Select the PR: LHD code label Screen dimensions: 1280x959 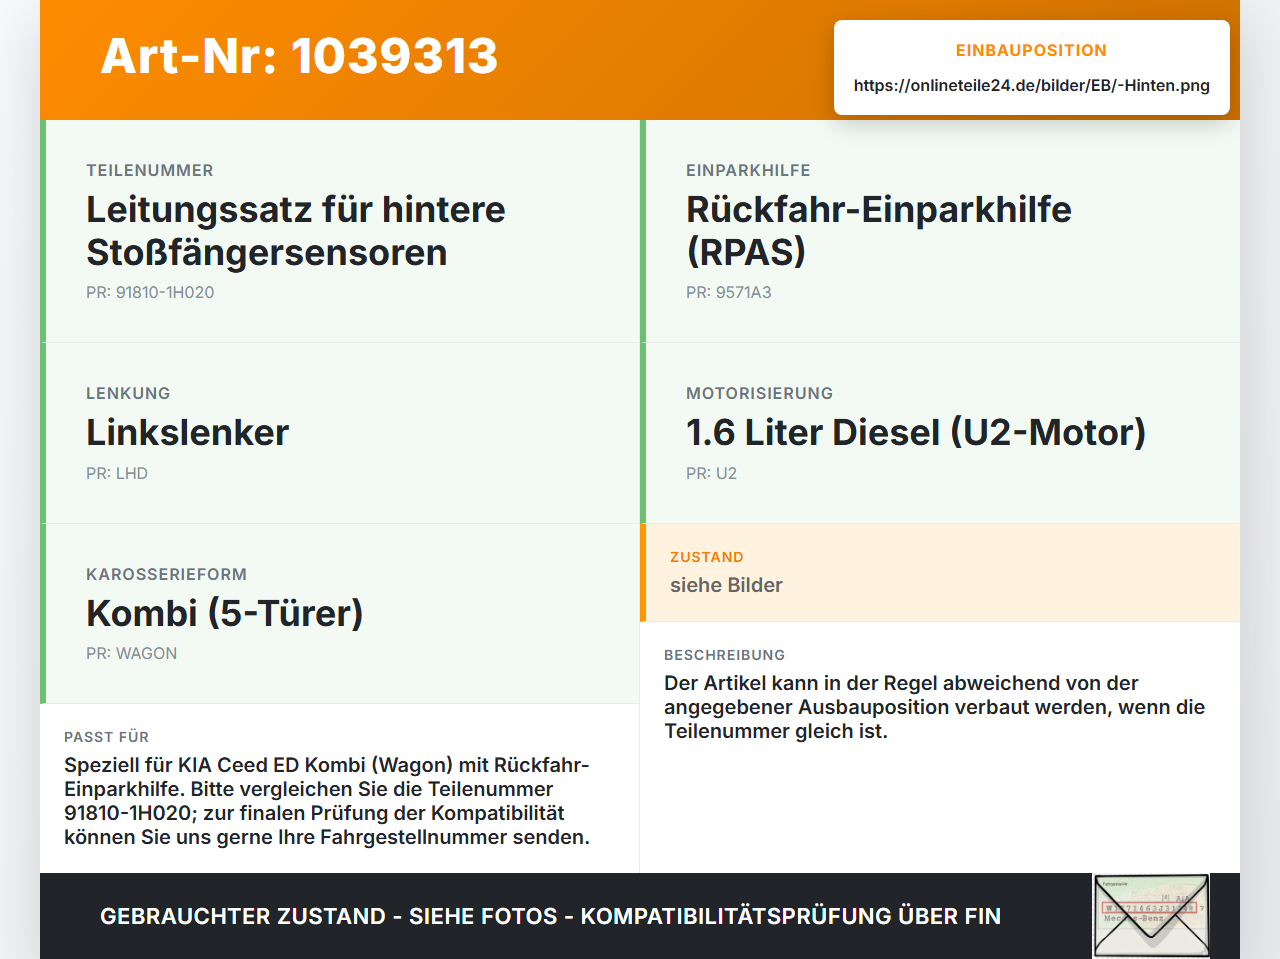pos(117,473)
